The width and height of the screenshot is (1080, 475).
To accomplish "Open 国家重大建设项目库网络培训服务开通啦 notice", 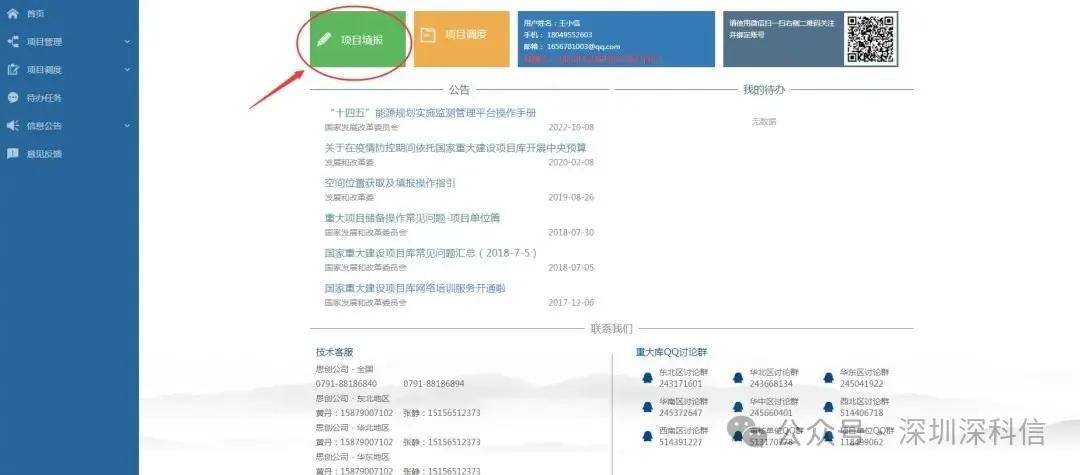I will point(415,288).
